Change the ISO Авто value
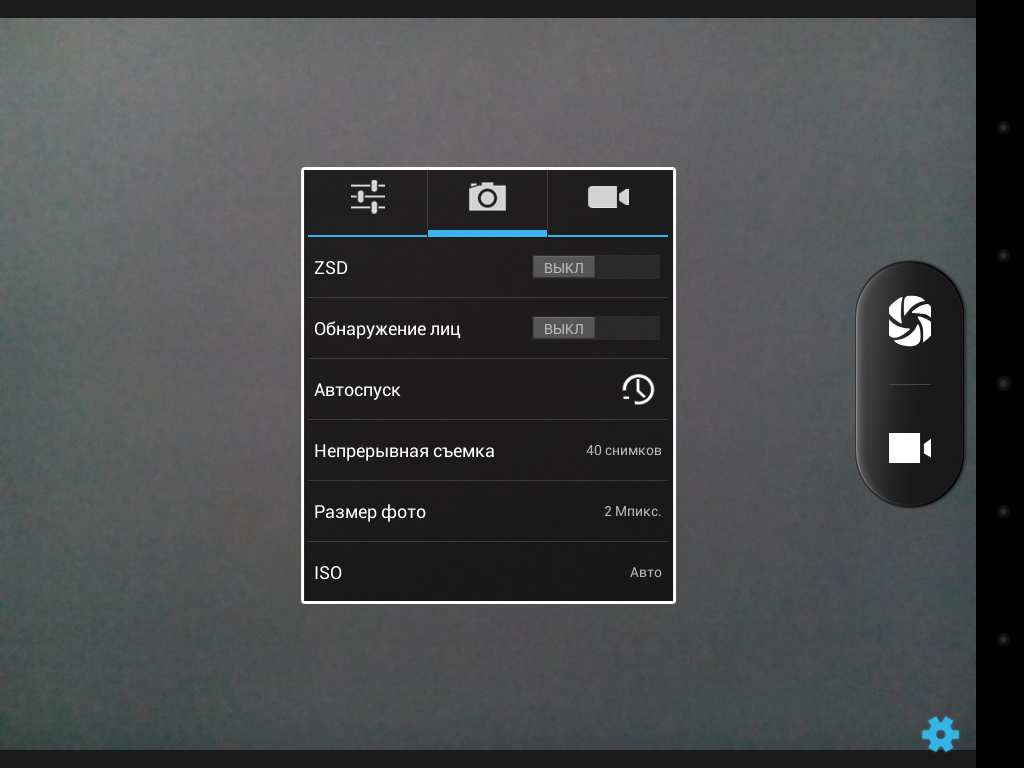This screenshot has height=768, width=1024. [x=645, y=573]
